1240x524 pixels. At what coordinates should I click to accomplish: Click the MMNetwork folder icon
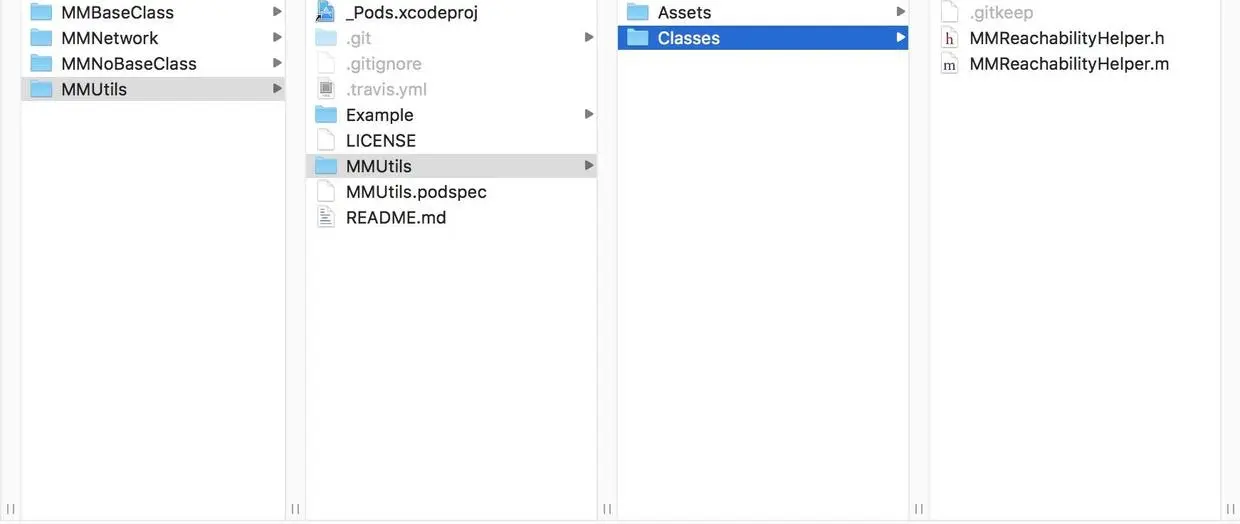(x=41, y=38)
